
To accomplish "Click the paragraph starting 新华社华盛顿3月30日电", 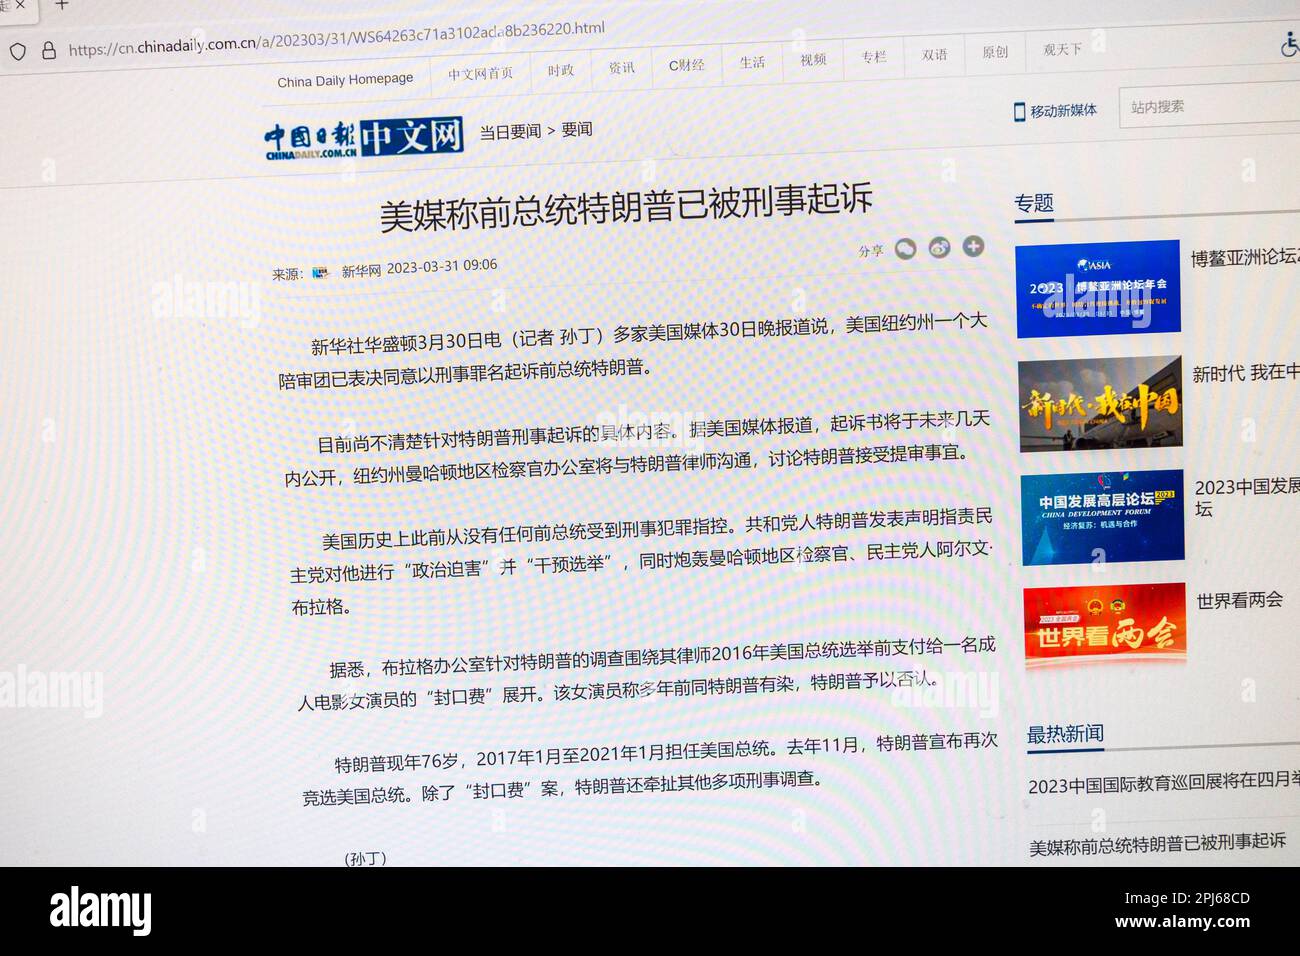I will pyautogui.click(x=633, y=349).
